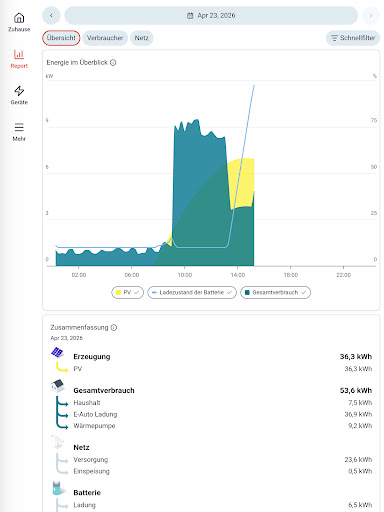The height and width of the screenshot is (512, 384).
Task: Switch to Verbraucher tab
Action: tap(105, 38)
